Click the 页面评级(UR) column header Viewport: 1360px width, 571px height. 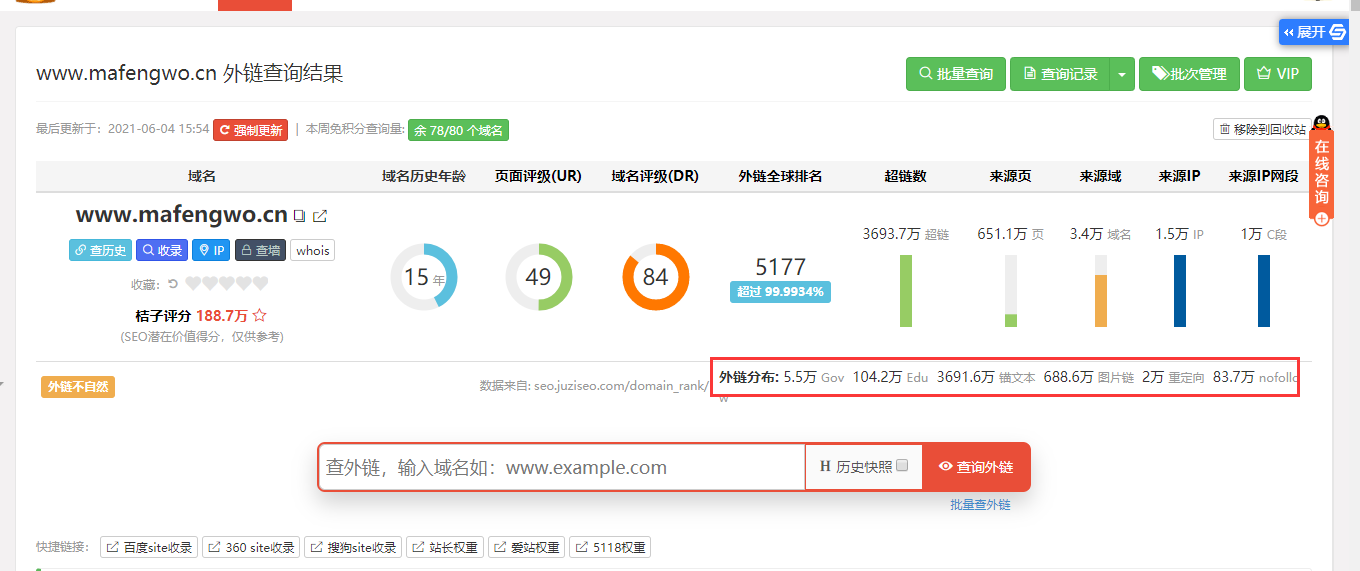538,176
